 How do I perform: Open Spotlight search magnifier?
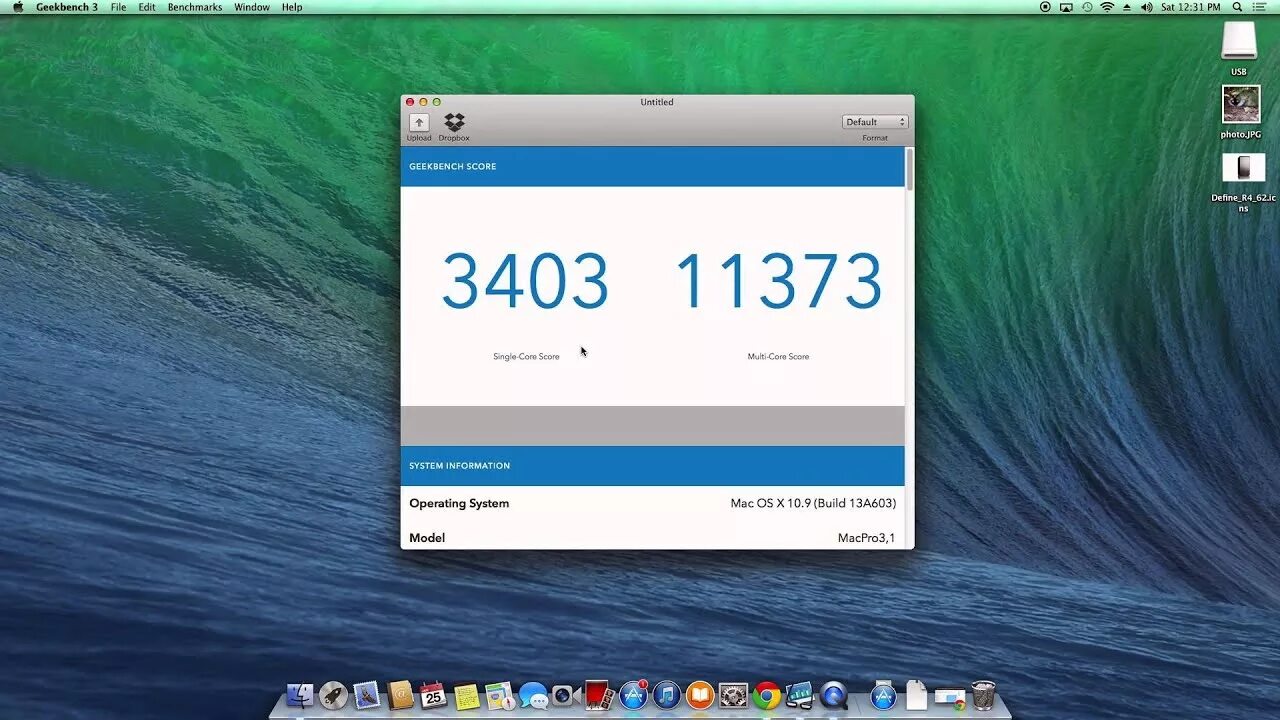(1238, 7)
